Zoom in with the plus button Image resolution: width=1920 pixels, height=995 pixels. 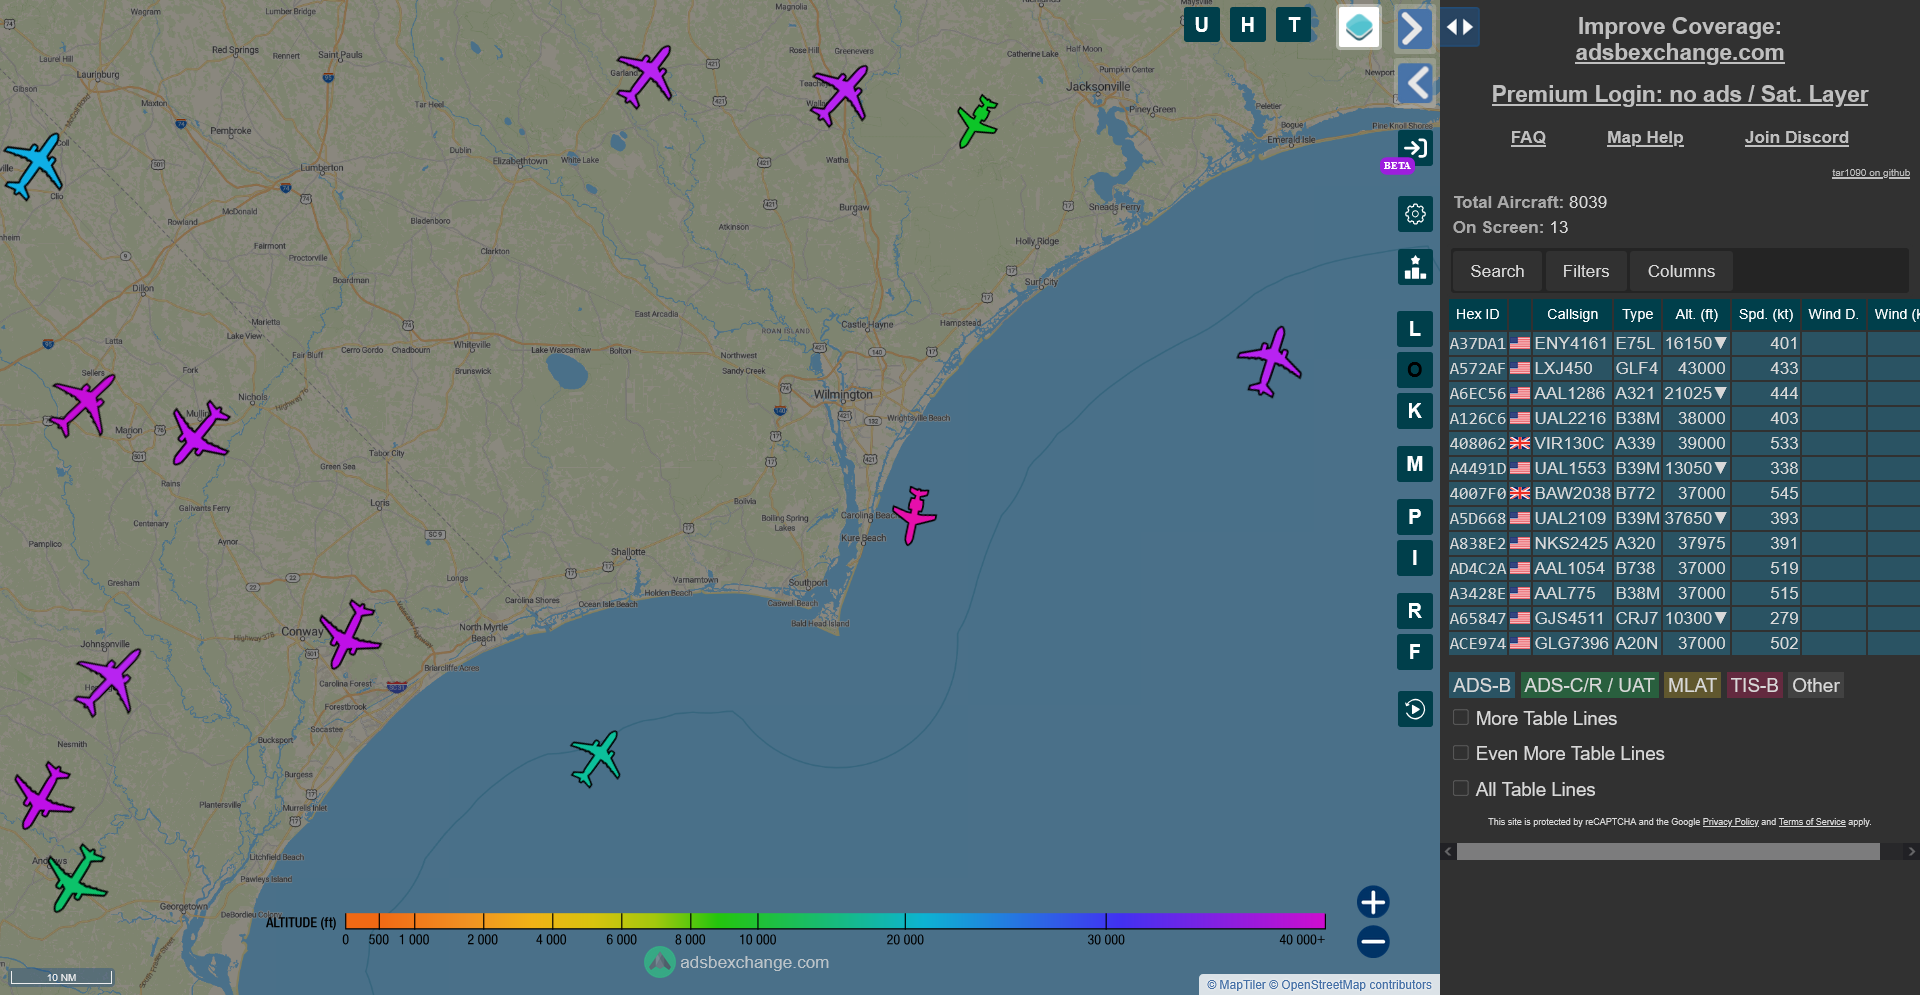point(1373,902)
